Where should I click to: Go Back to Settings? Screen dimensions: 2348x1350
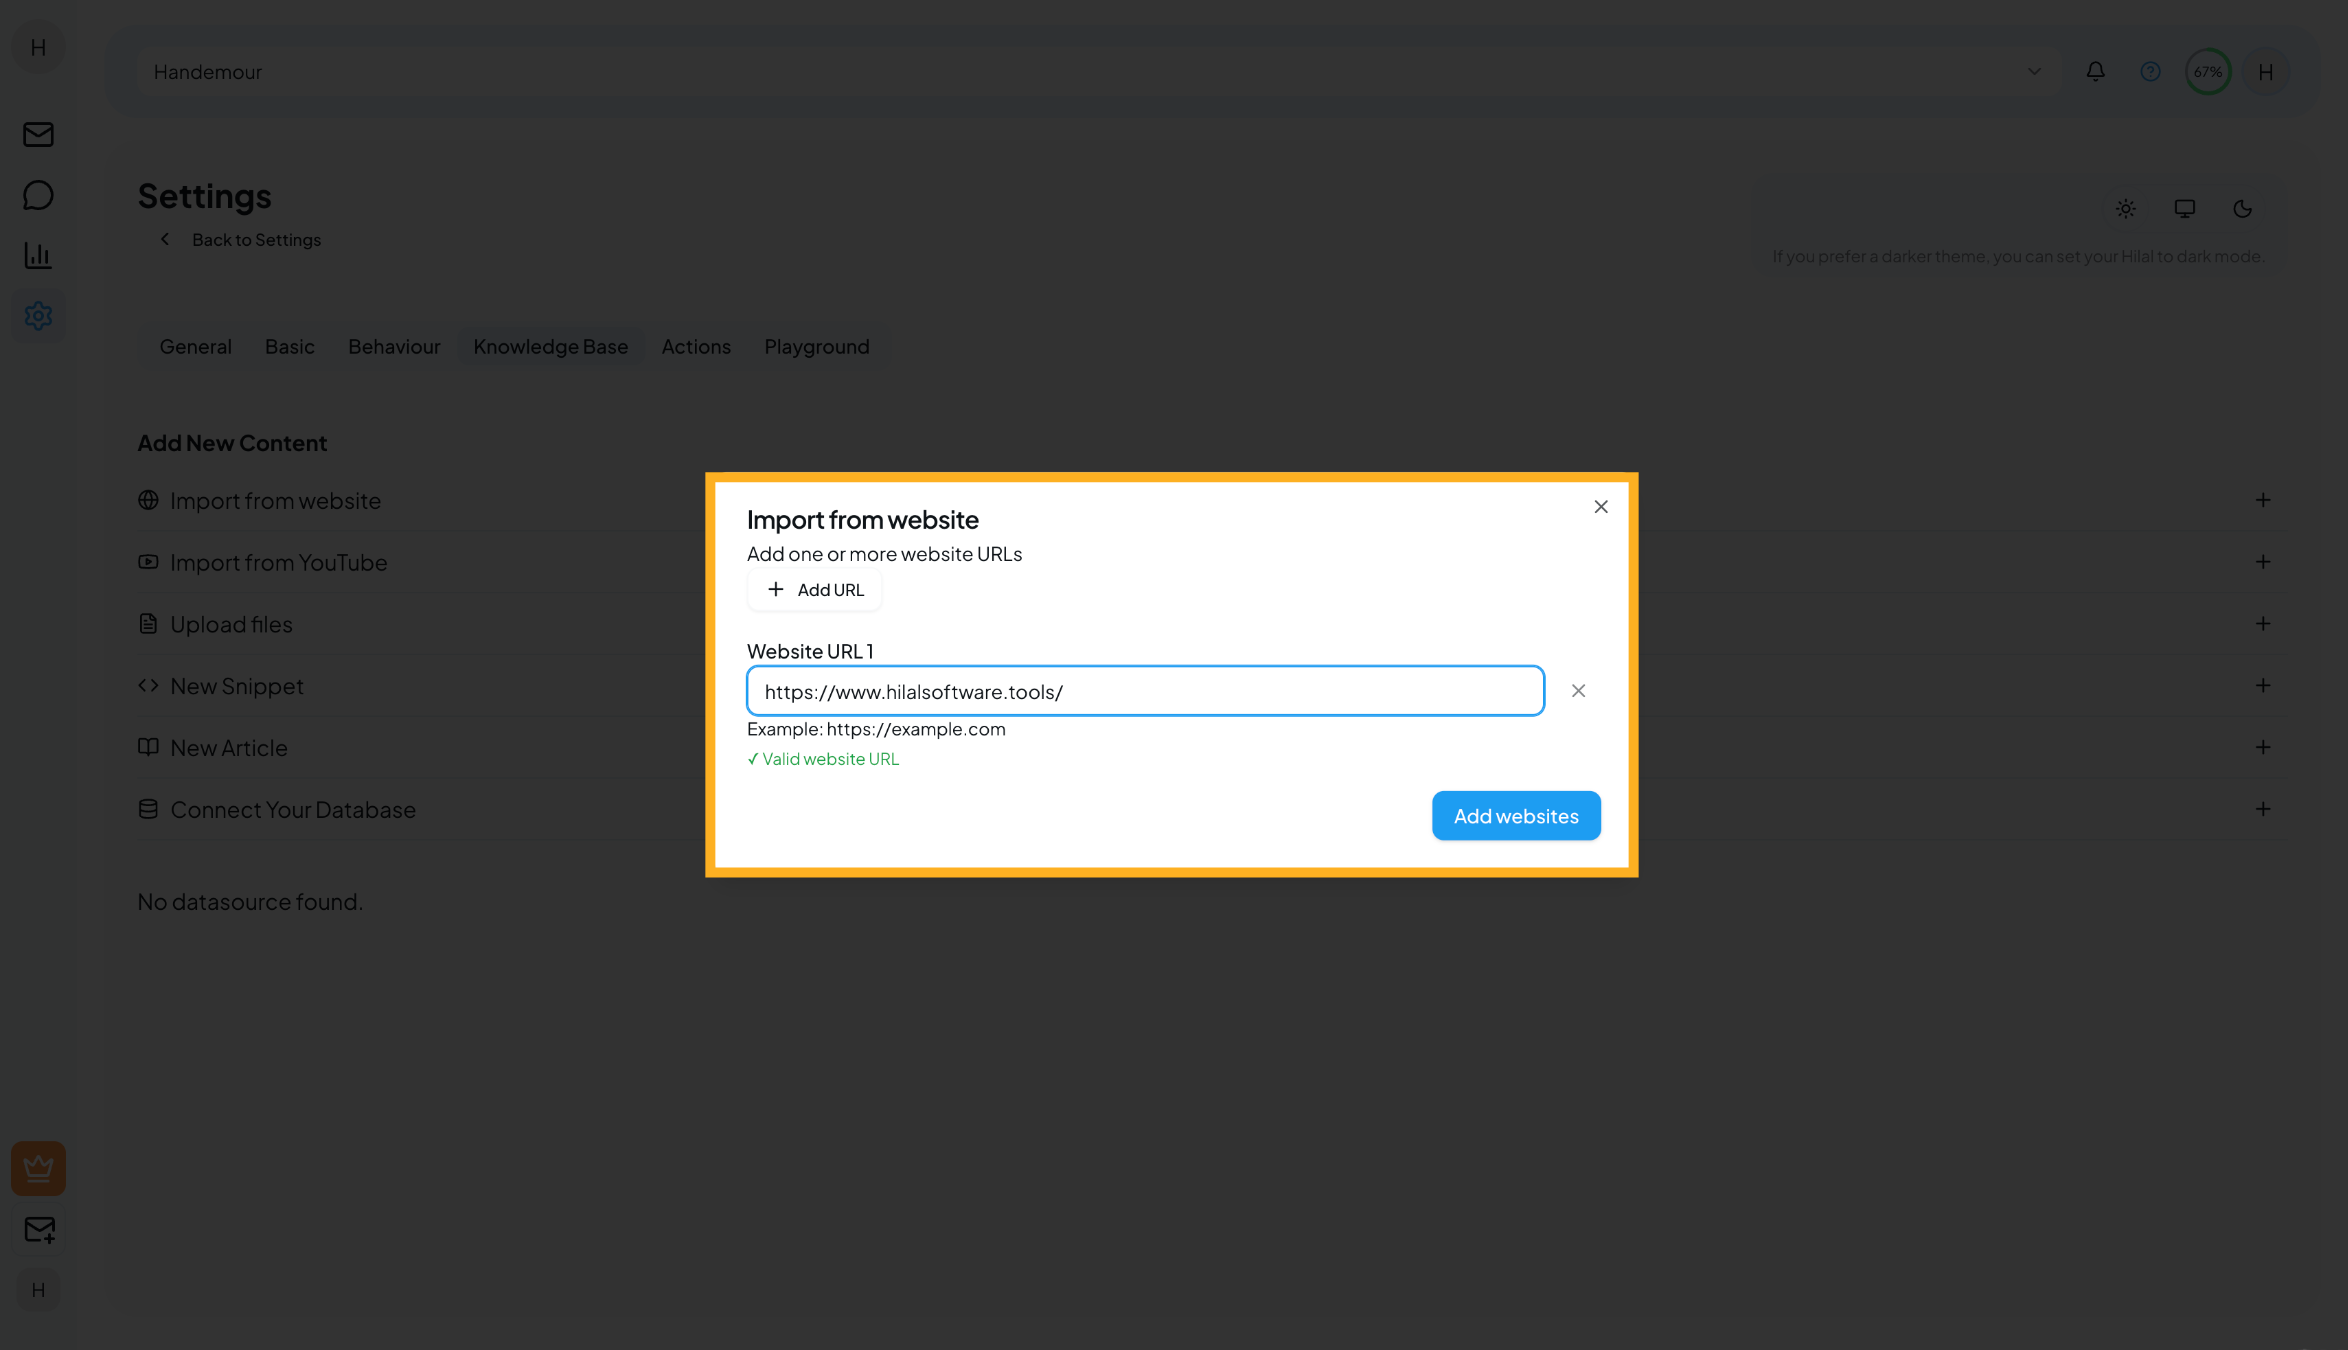pyautogui.click(x=240, y=239)
